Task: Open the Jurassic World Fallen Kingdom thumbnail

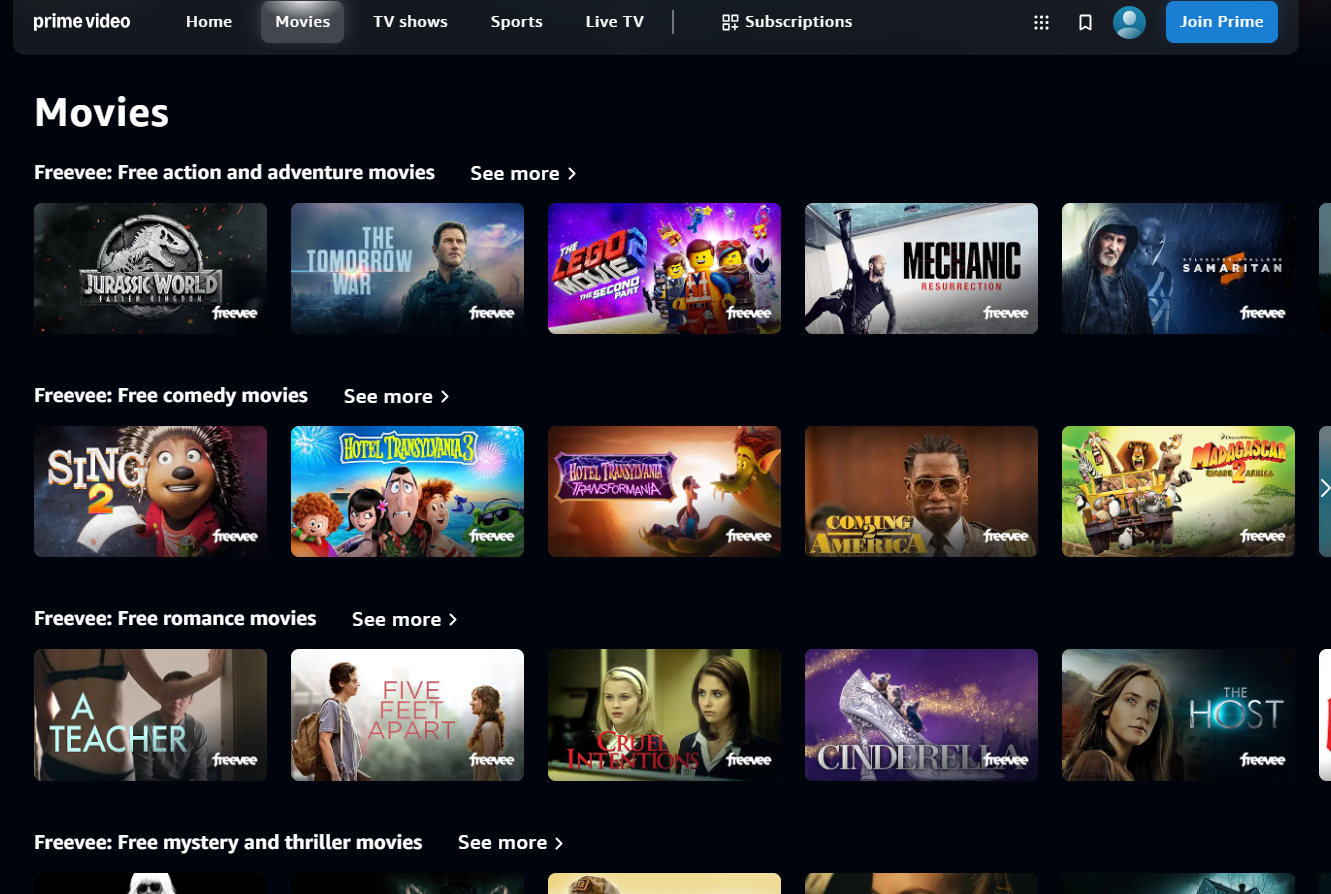Action: pos(150,268)
